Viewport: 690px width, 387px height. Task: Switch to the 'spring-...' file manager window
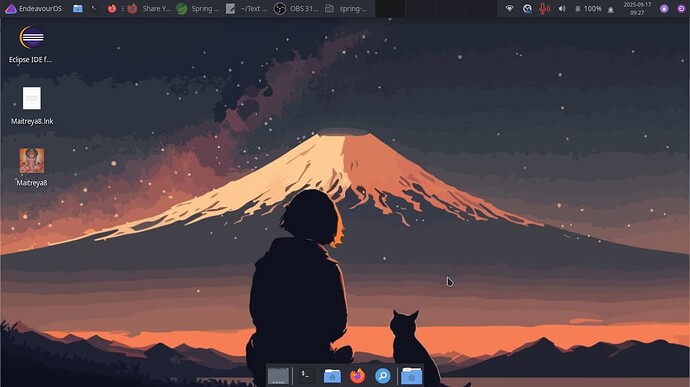pyautogui.click(x=346, y=8)
